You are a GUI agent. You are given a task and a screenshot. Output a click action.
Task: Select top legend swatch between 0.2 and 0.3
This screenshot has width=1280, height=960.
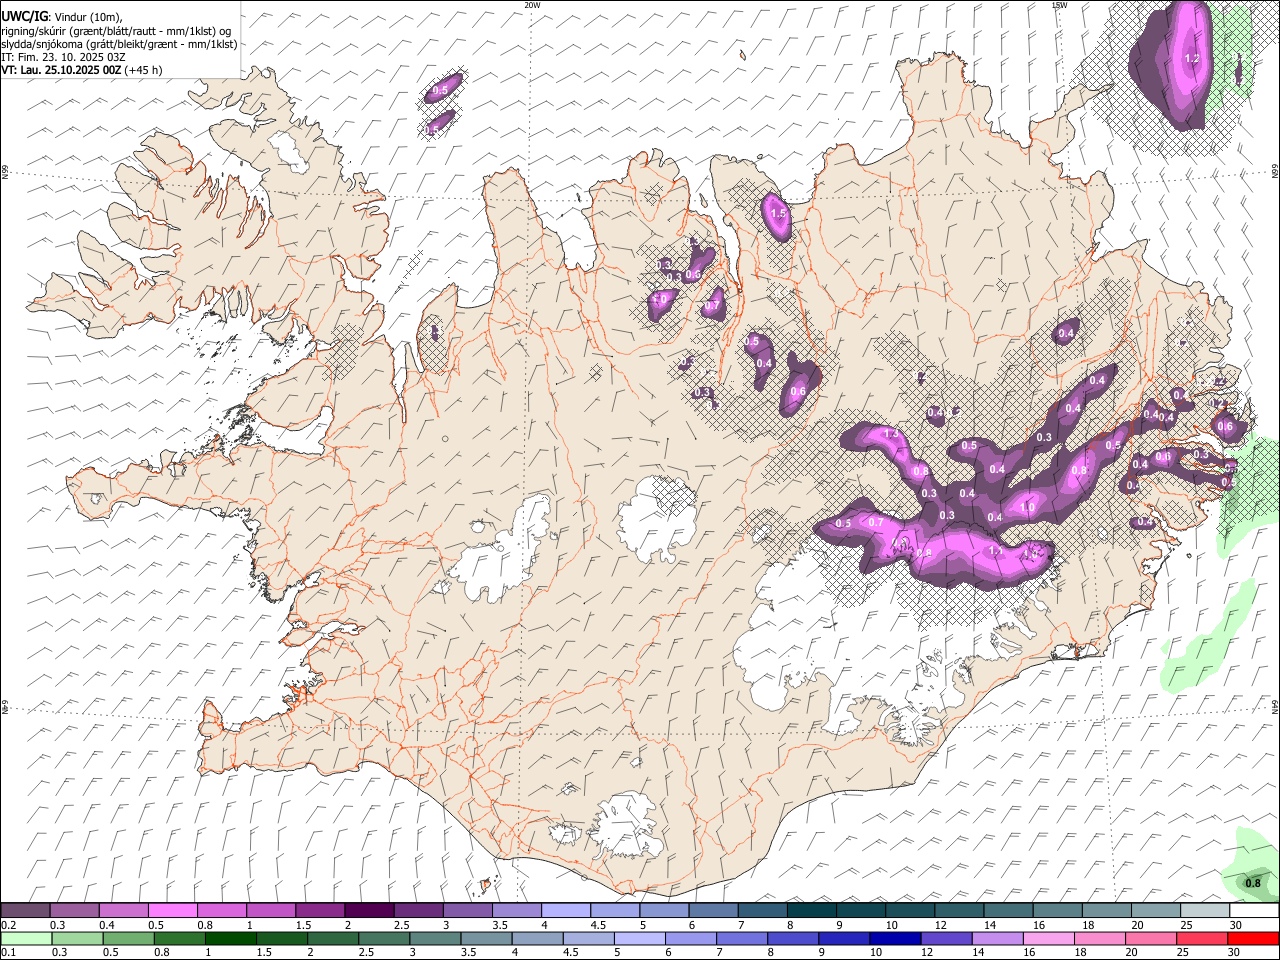(x=26, y=910)
